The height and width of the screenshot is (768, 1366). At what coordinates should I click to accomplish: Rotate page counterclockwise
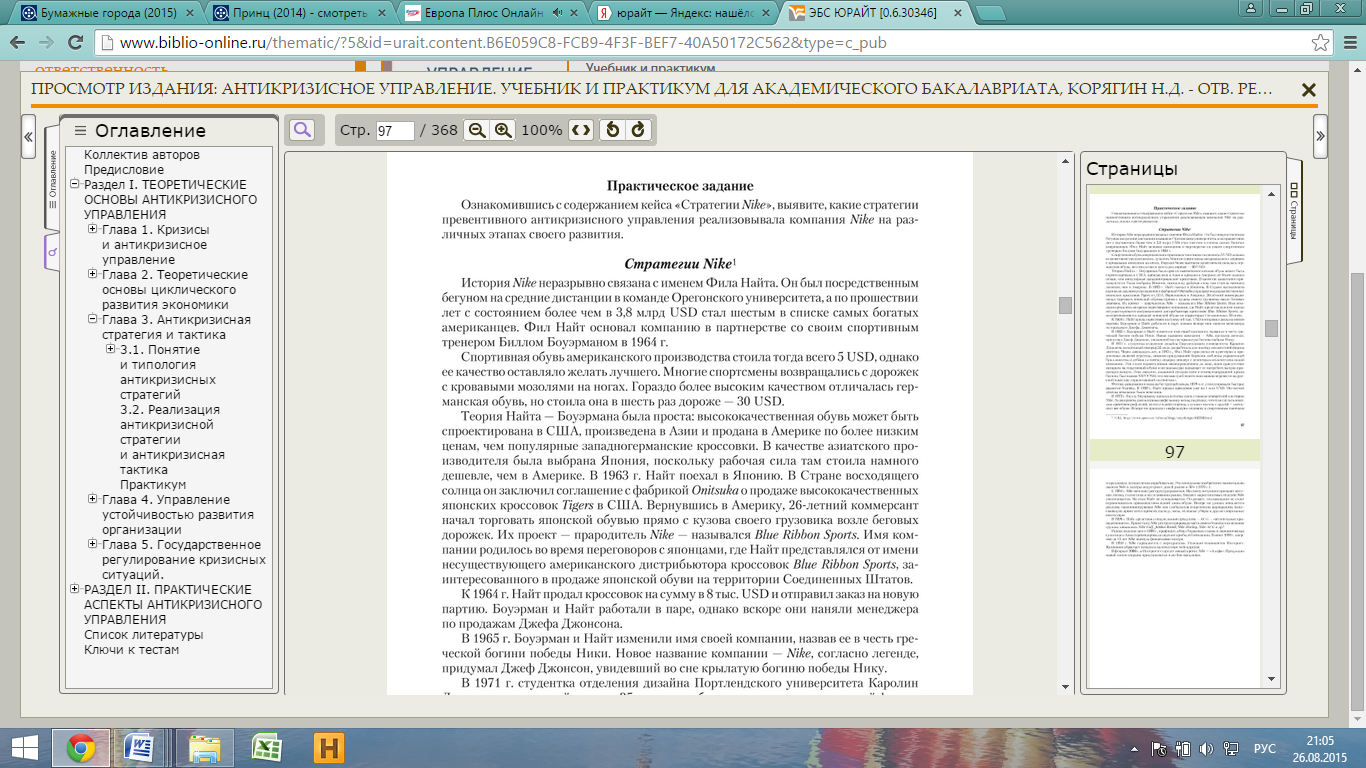[x=613, y=130]
